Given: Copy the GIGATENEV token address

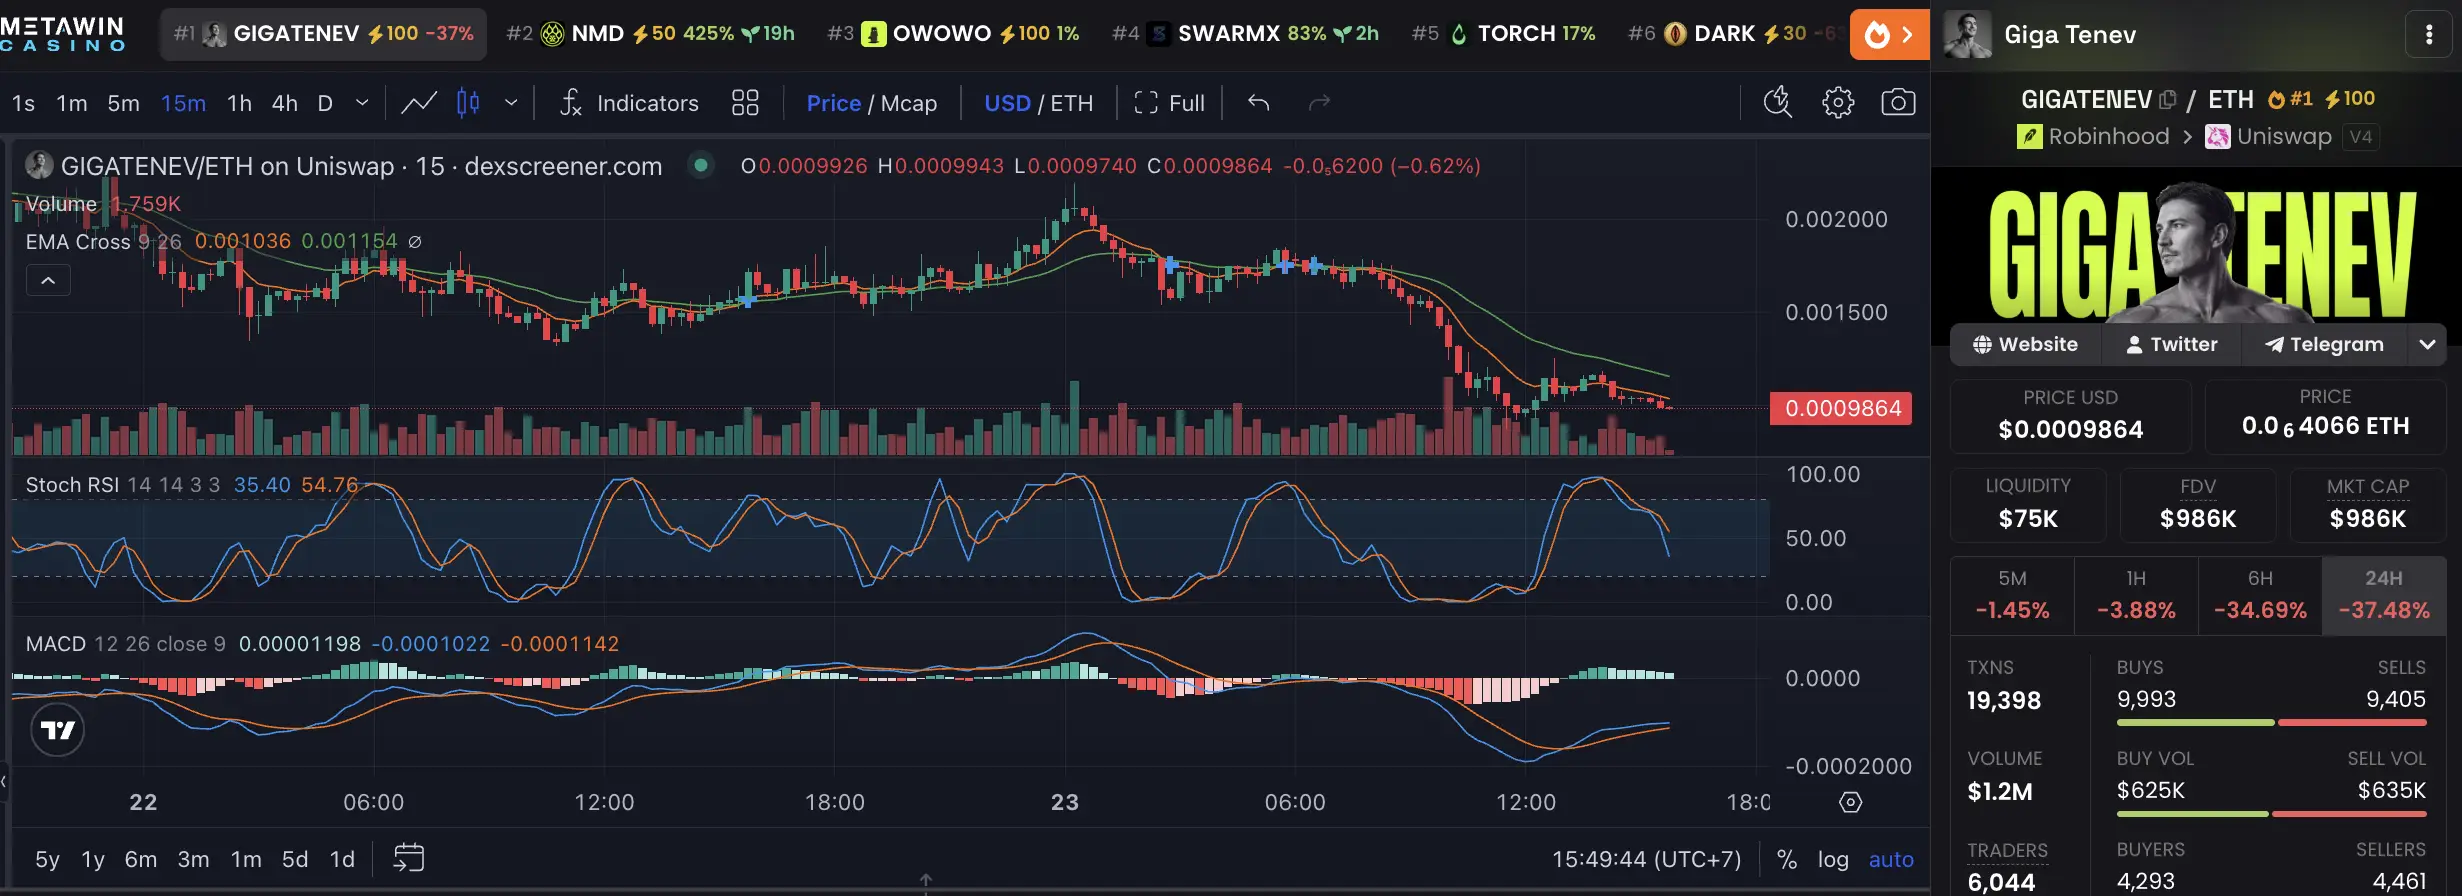Looking at the screenshot, I should 2168,100.
